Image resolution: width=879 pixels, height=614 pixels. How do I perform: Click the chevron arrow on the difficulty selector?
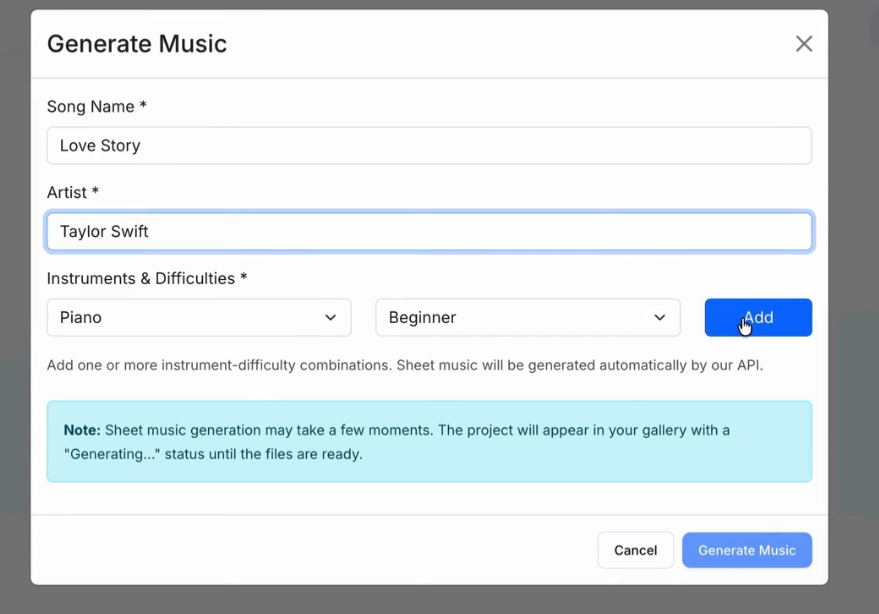pos(659,318)
